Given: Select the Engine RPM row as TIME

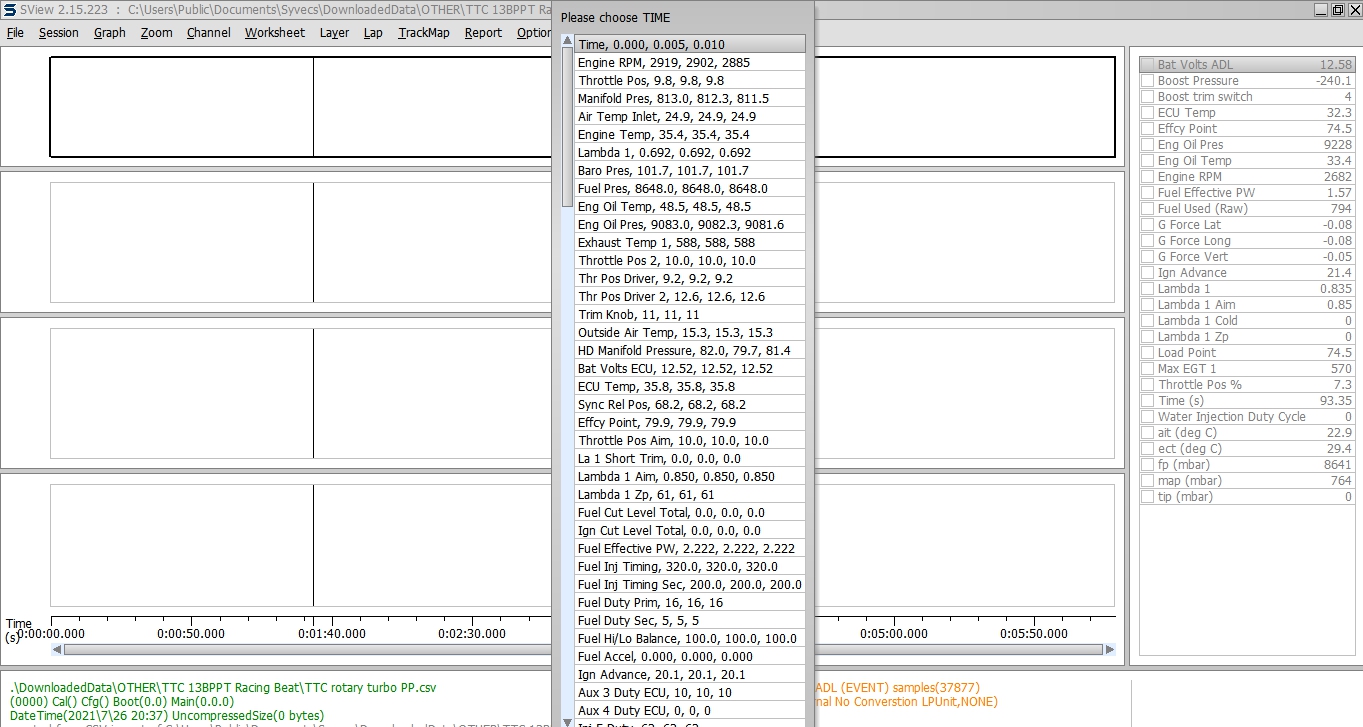Looking at the screenshot, I should coord(689,62).
